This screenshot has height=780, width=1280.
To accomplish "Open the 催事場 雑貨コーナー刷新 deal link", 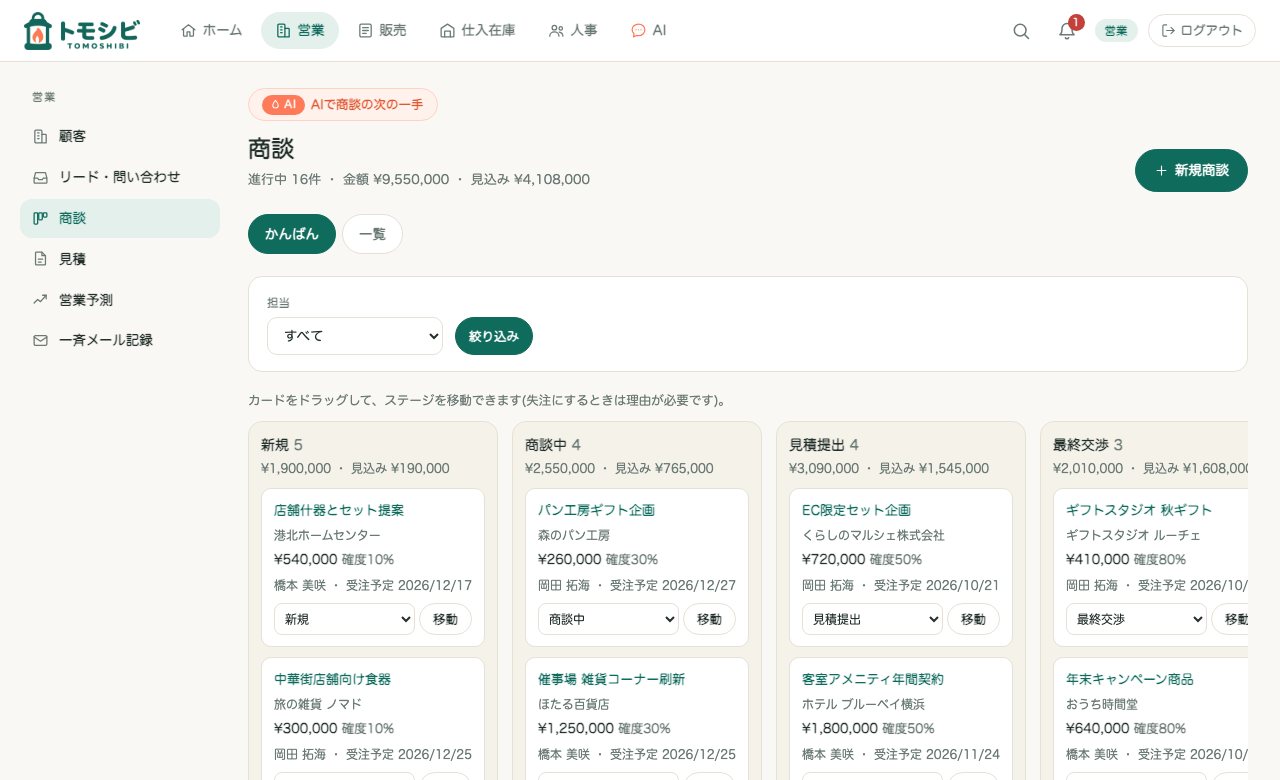I will click(611, 679).
